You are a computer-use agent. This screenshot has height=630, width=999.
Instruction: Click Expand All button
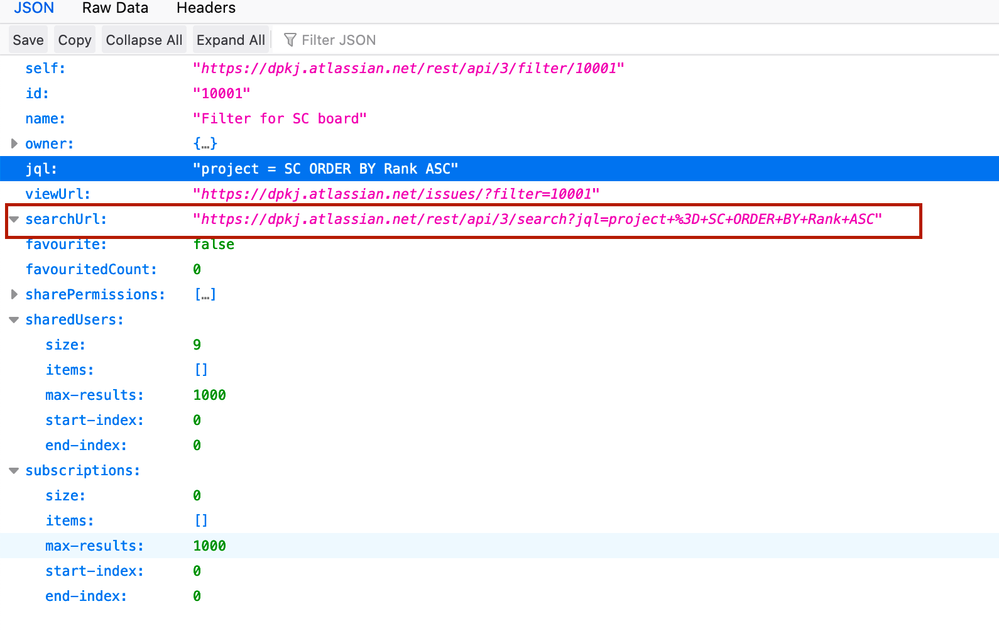click(231, 40)
